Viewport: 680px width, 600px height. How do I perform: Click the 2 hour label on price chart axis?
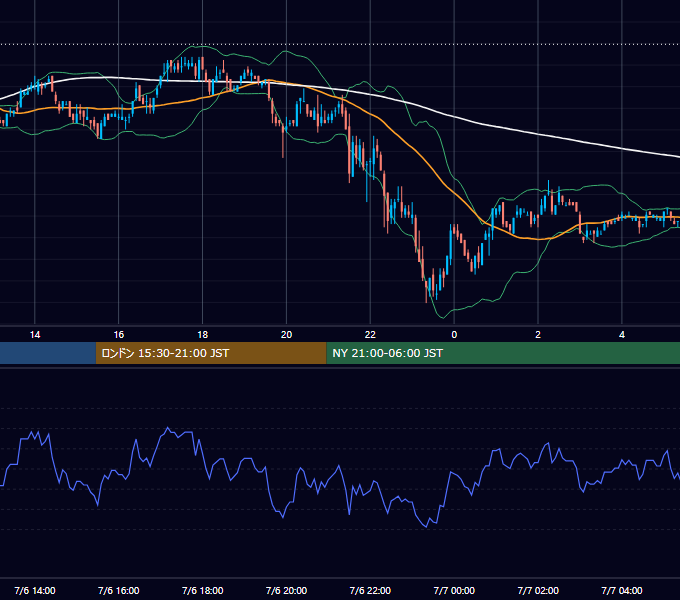point(538,335)
